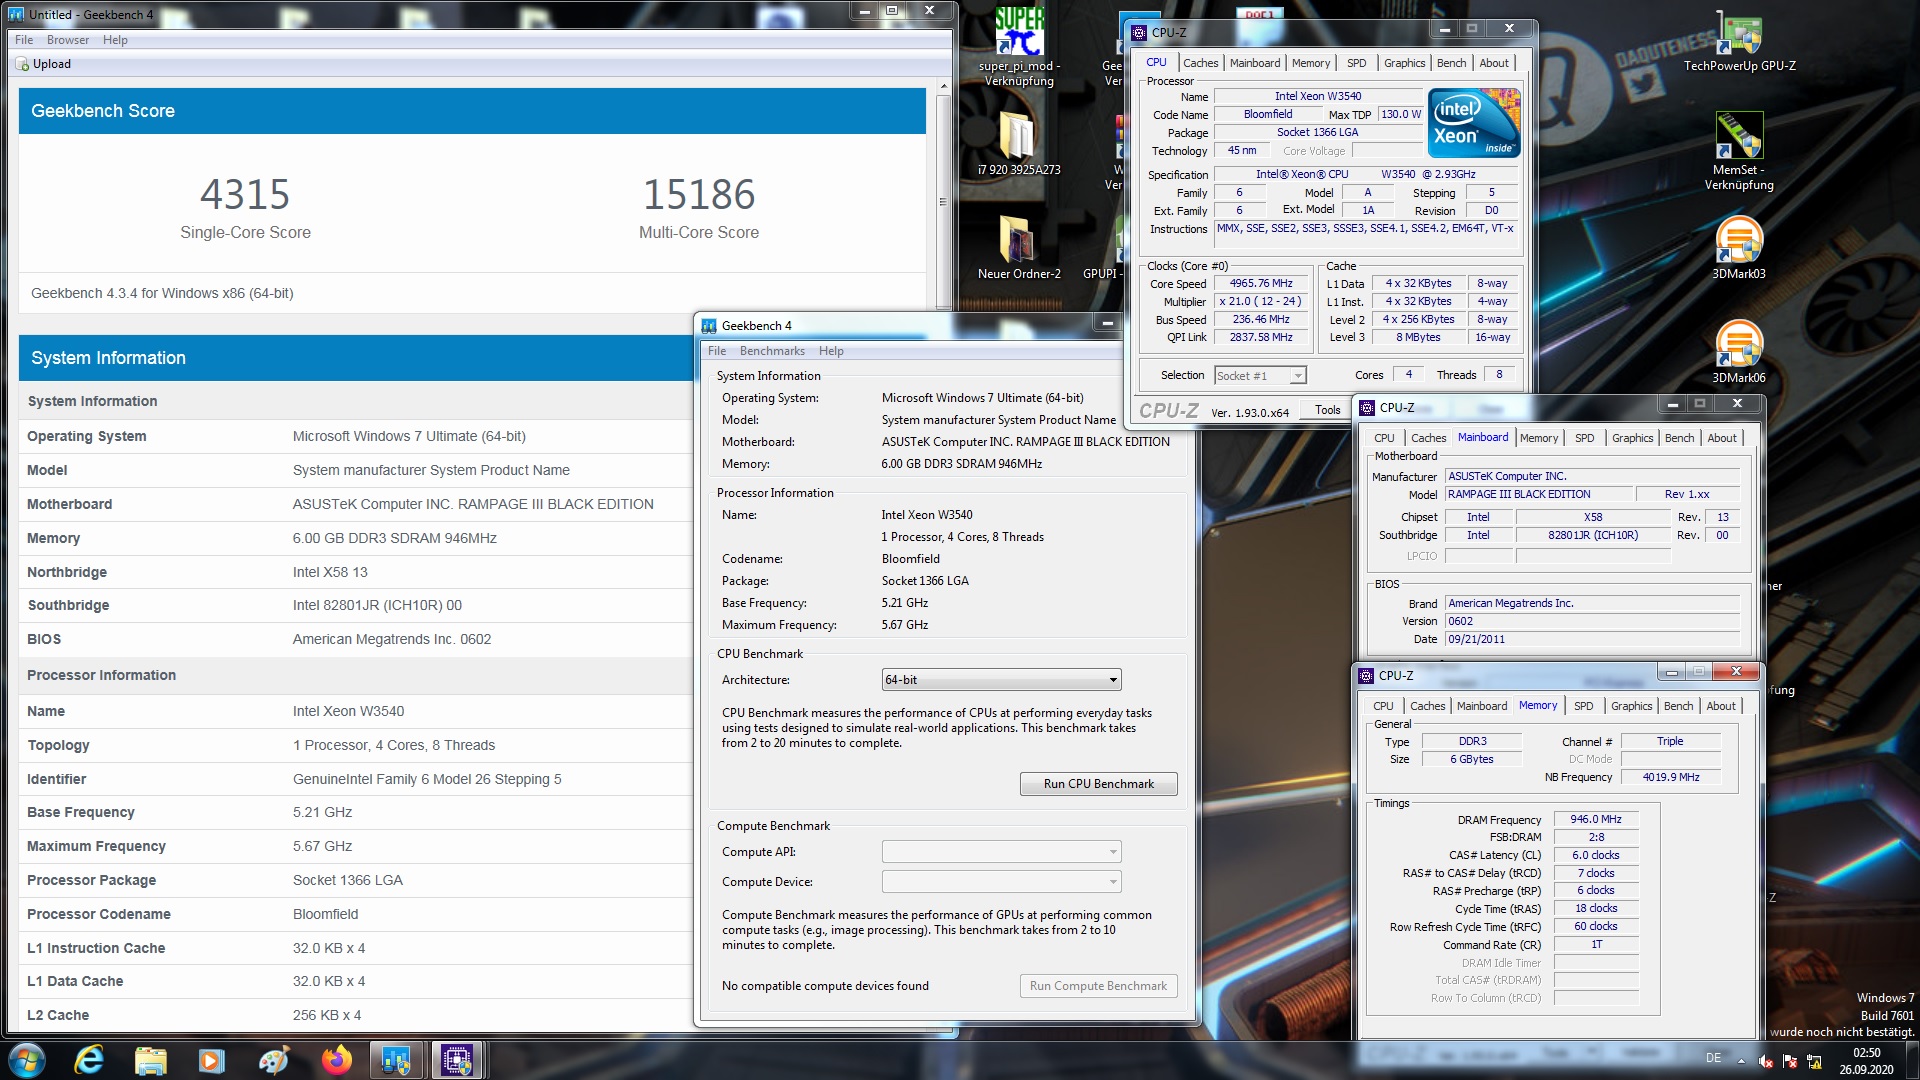Open TechPowerUp GPU-Z desktop icon
The width and height of the screenshot is (1920, 1080).
point(1739,42)
